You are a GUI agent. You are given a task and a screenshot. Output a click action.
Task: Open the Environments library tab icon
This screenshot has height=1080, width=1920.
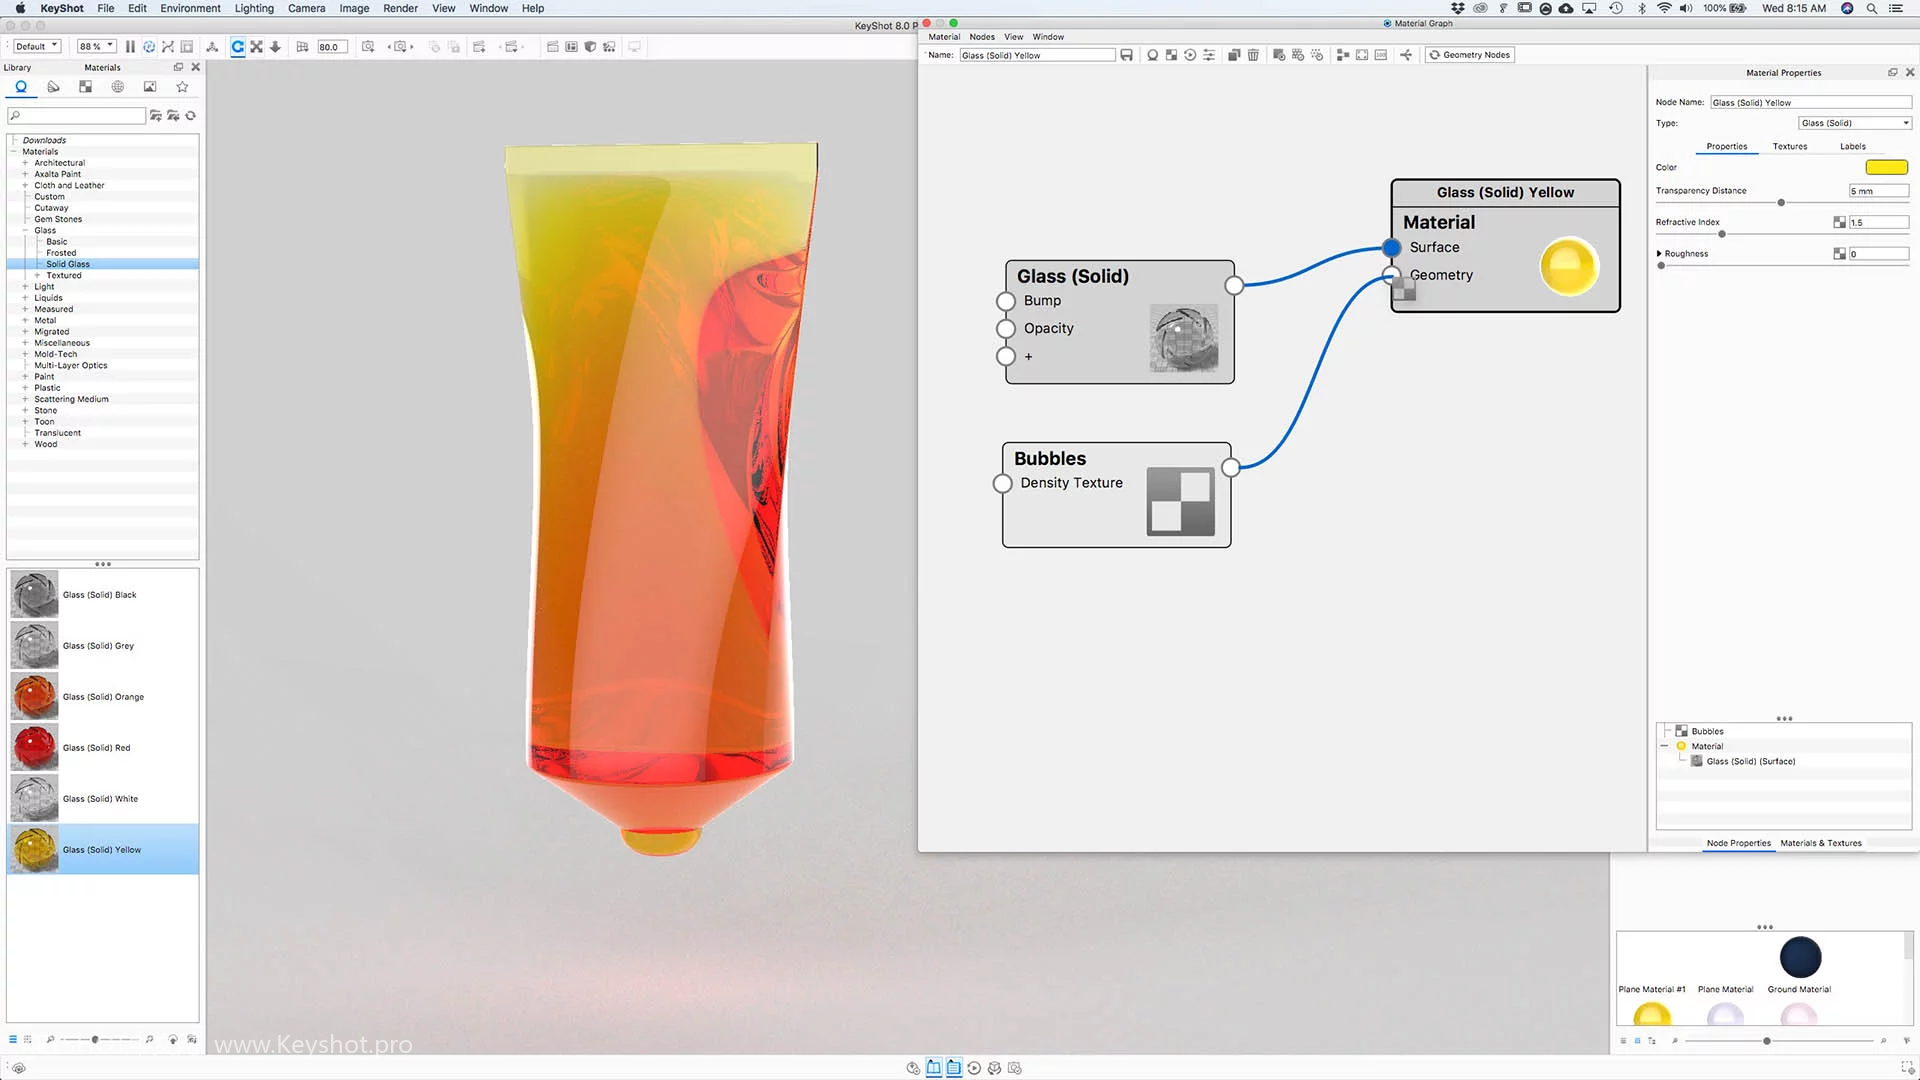pyautogui.click(x=118, y=87)
